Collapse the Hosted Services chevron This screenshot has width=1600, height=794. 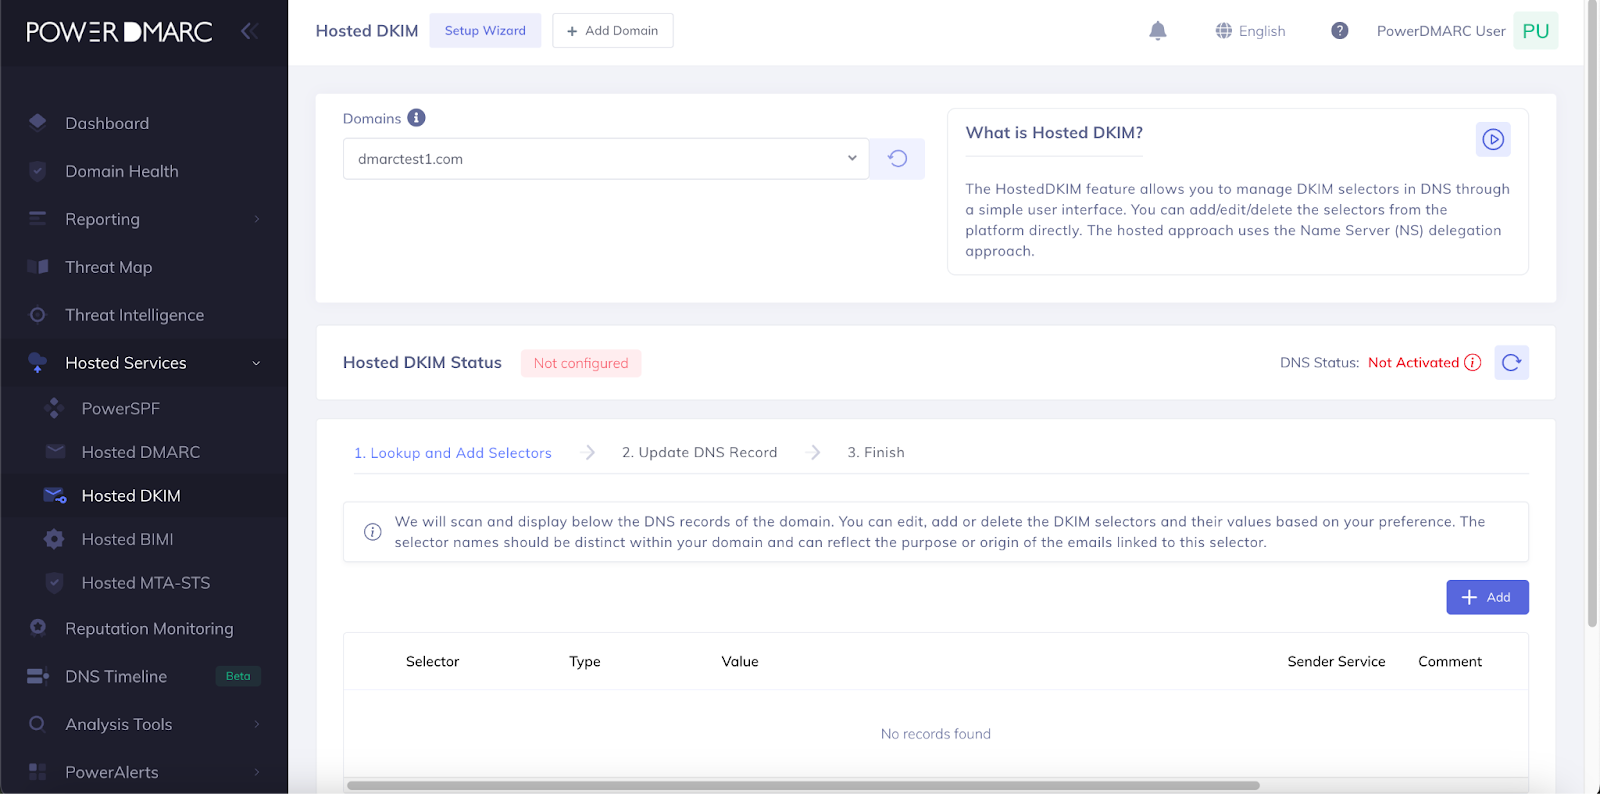click(257, 363)
